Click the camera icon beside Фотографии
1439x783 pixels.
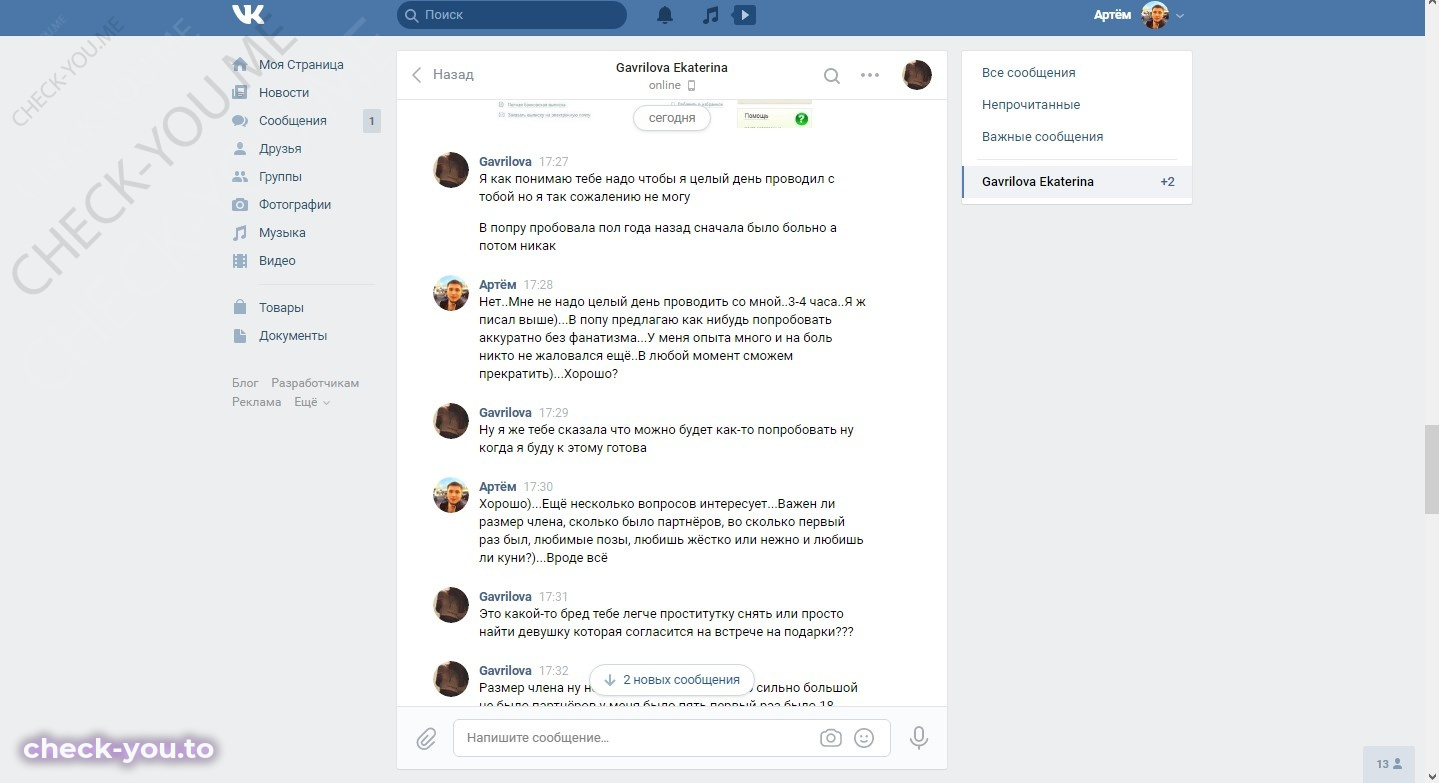(x=240, y=205)
